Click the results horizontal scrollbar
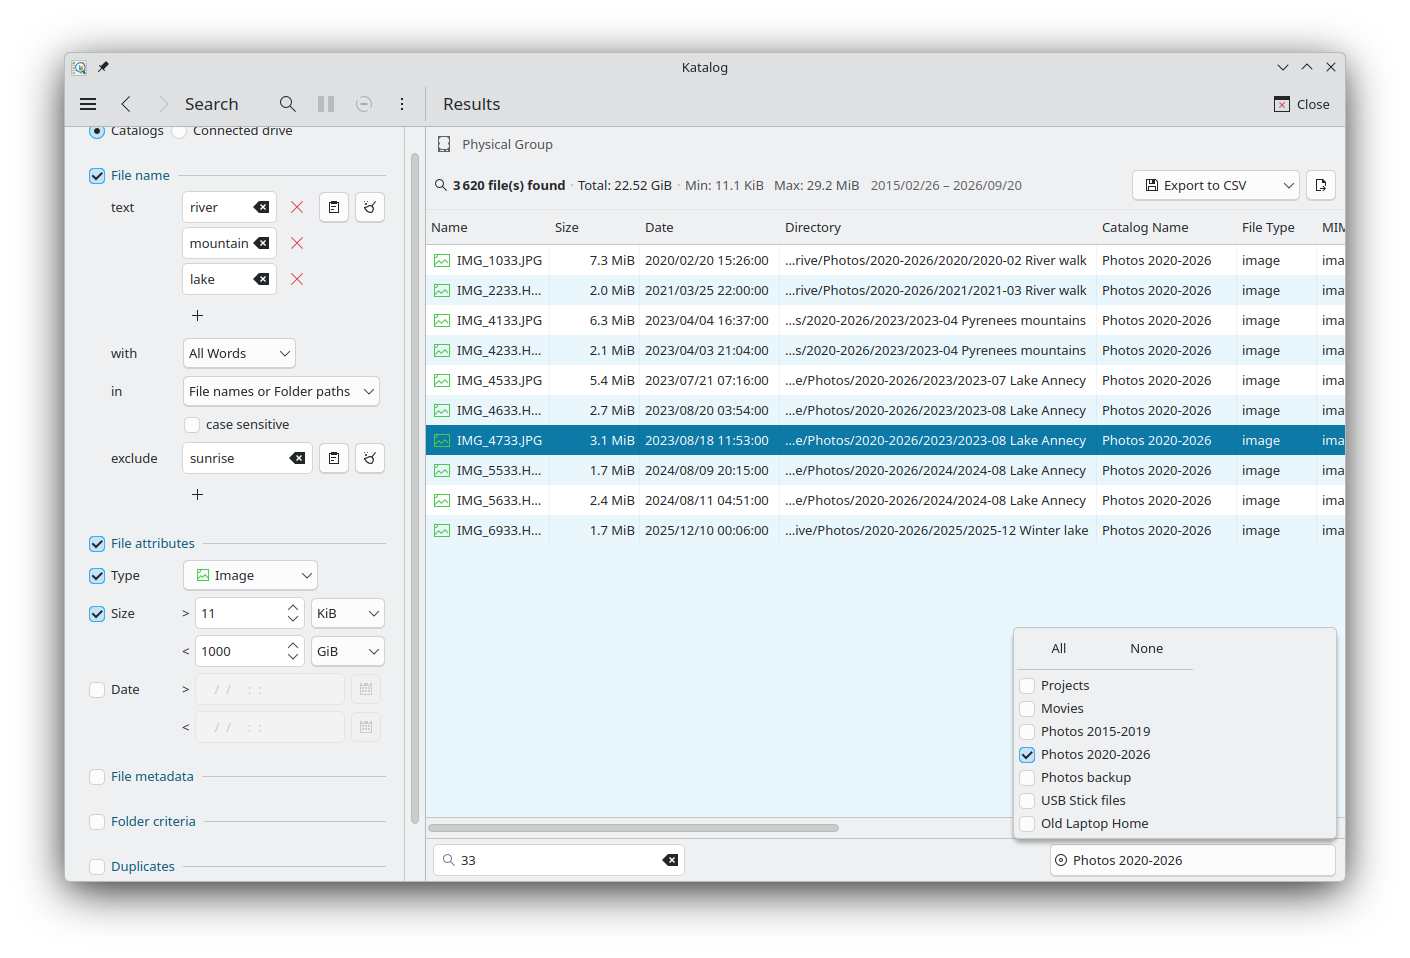The image size is (1410, 958). pyautogui.click(x=633, y=828)
